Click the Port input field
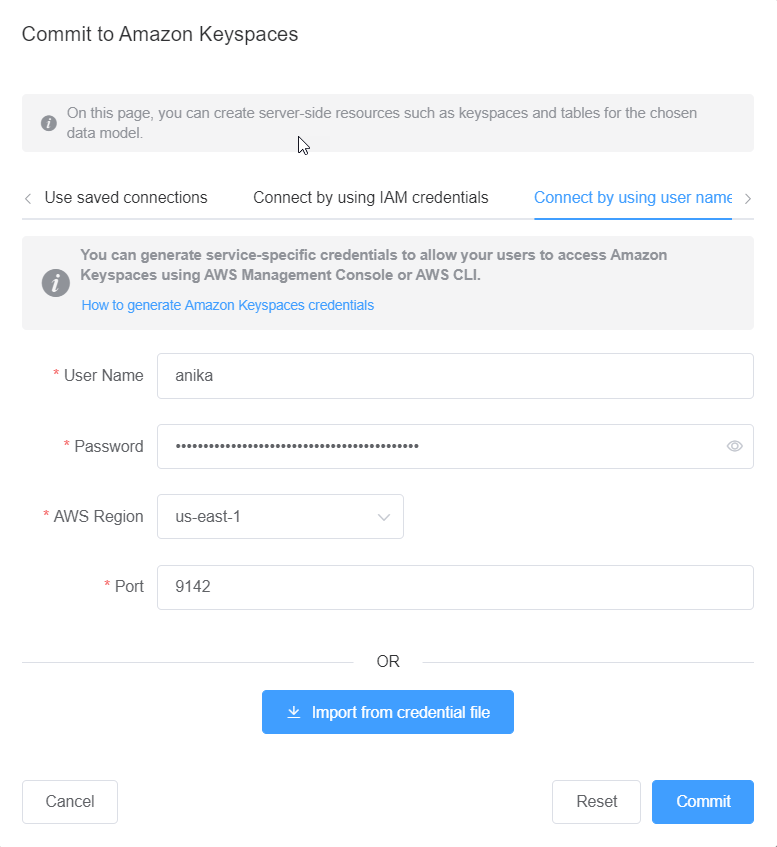The width and height of the screenshot is (777, 847). point(455,587)
